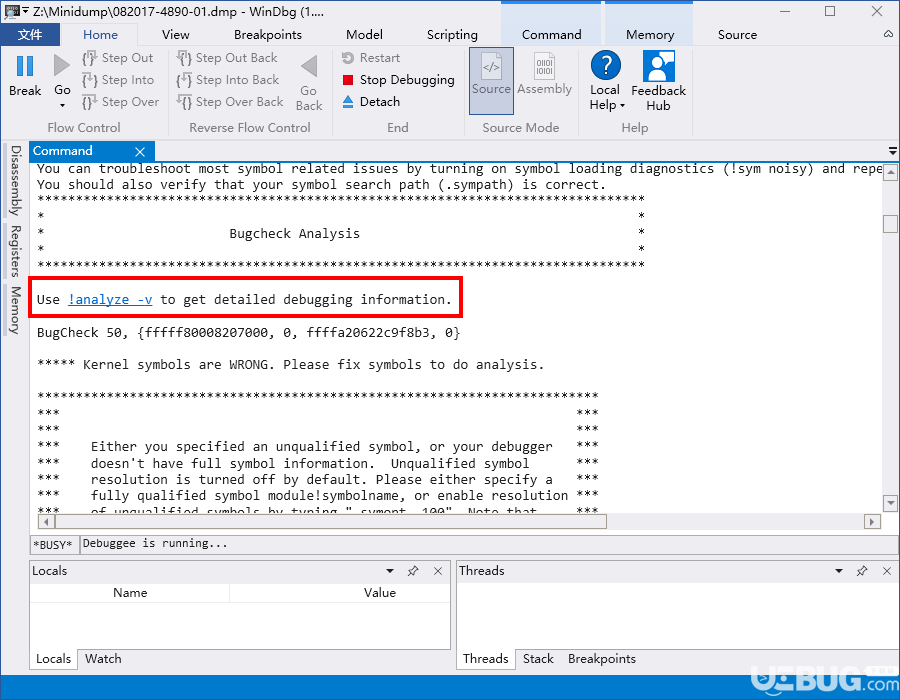This screenshot has height=700, width=900.
Task: Collapse the ribbon with chevron
Action: tap(888, 34)
